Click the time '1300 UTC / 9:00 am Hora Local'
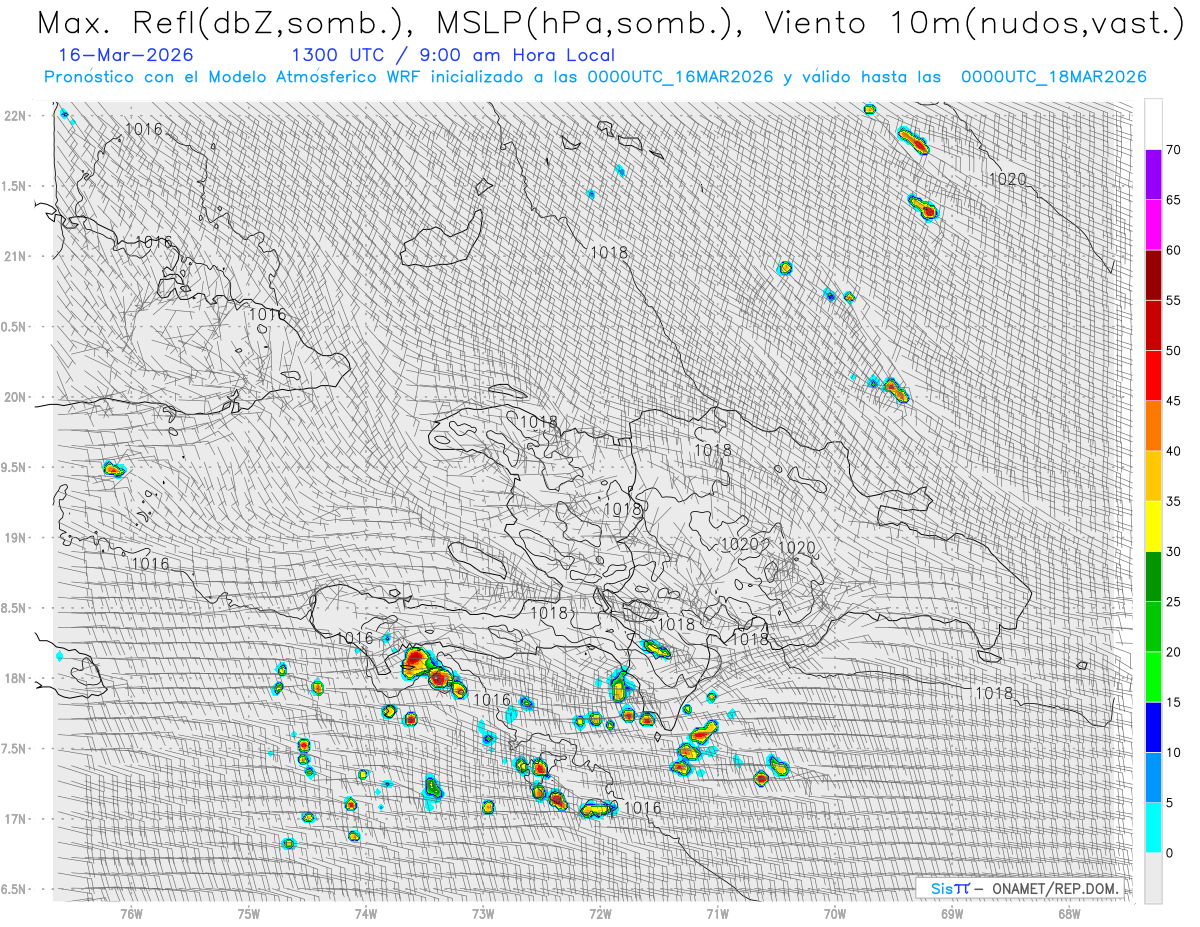1200x927 pixels. tap(453, 56)
